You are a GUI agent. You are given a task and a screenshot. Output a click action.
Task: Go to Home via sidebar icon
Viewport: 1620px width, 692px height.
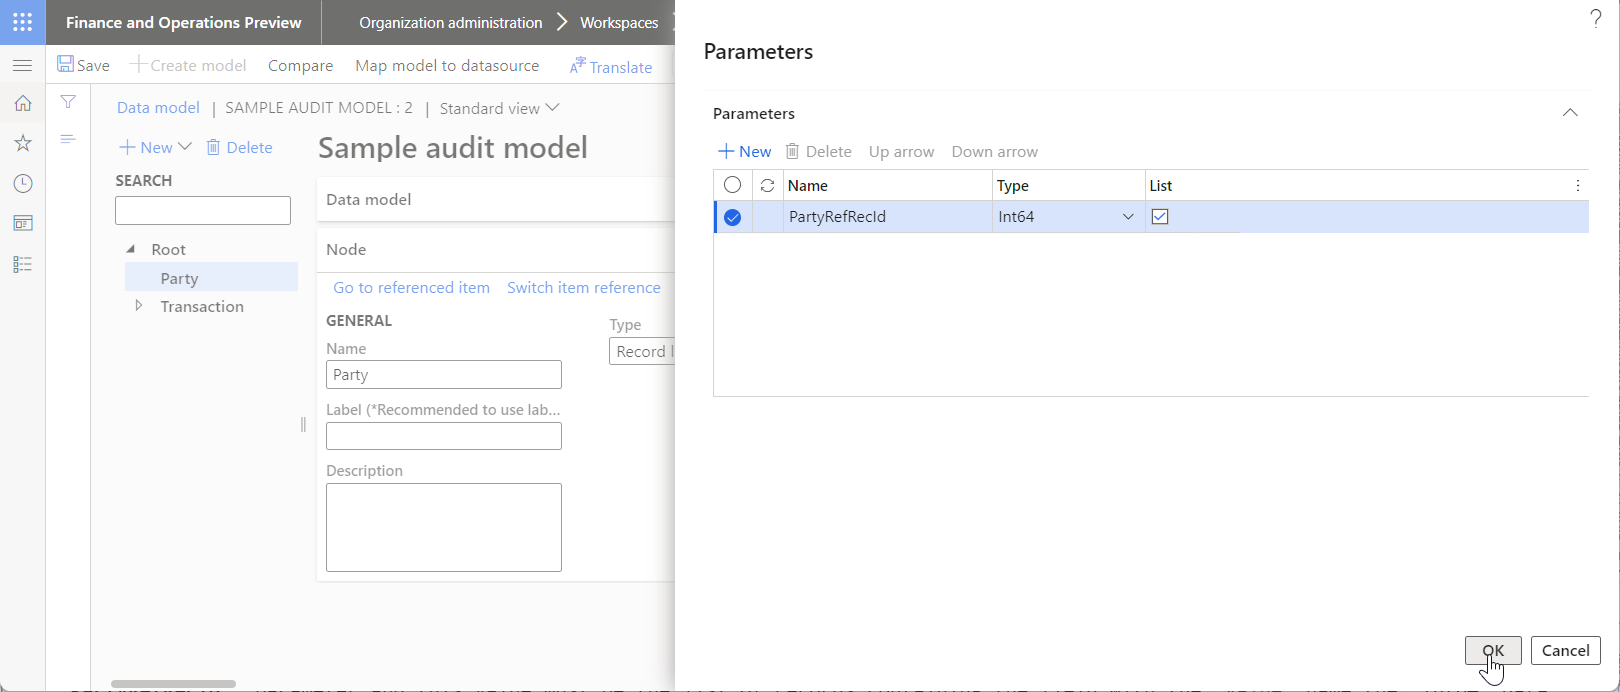22,103
